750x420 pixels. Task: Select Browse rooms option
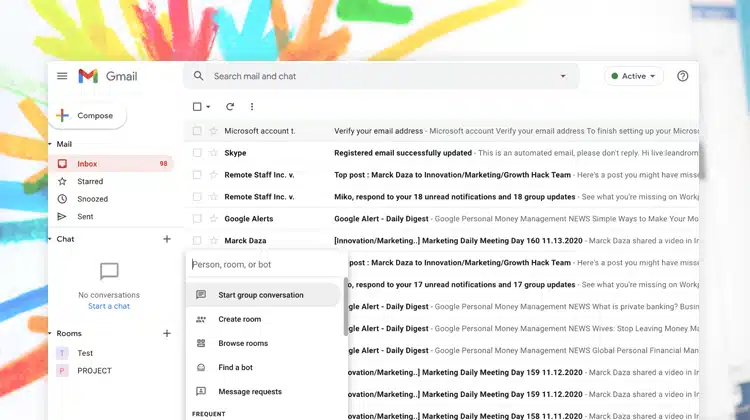[264, 343]
